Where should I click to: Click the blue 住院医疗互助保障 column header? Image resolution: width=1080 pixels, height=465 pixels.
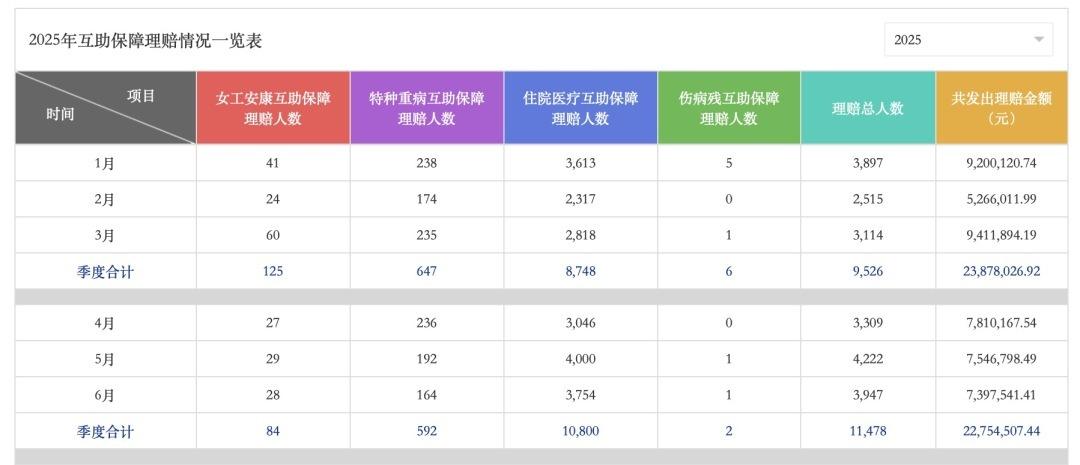pos(580,108)
